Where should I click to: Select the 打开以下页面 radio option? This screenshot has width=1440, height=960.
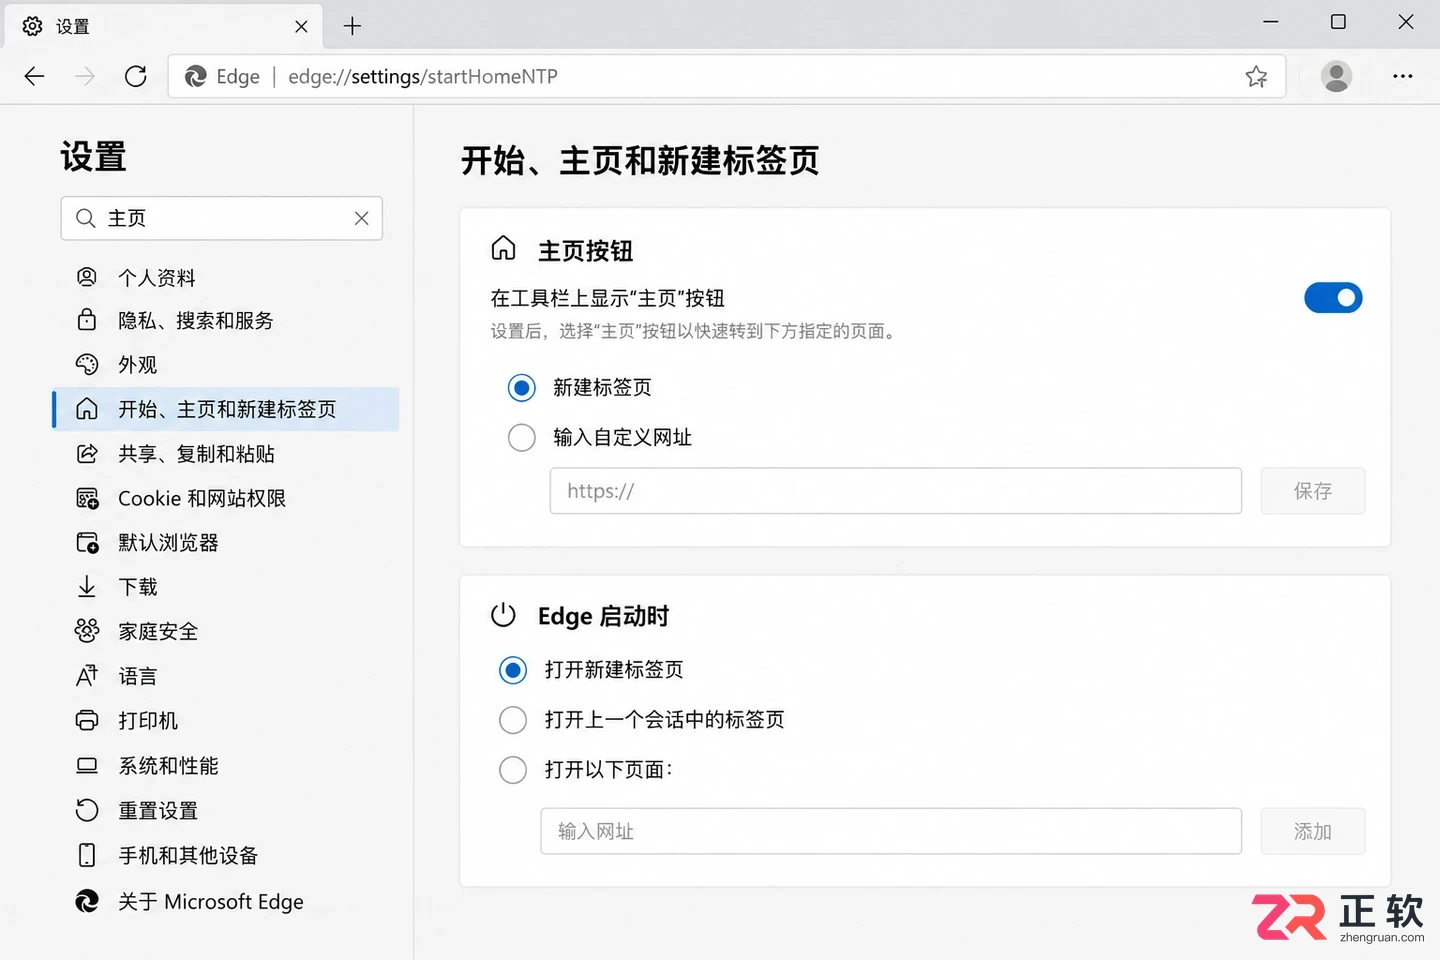513,769
